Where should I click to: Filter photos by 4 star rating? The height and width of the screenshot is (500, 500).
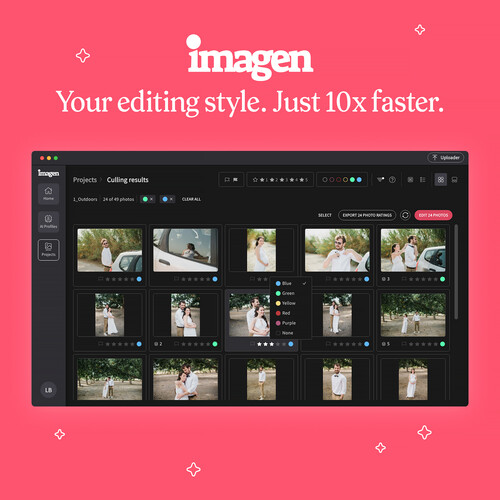click(x=293, y=180)
